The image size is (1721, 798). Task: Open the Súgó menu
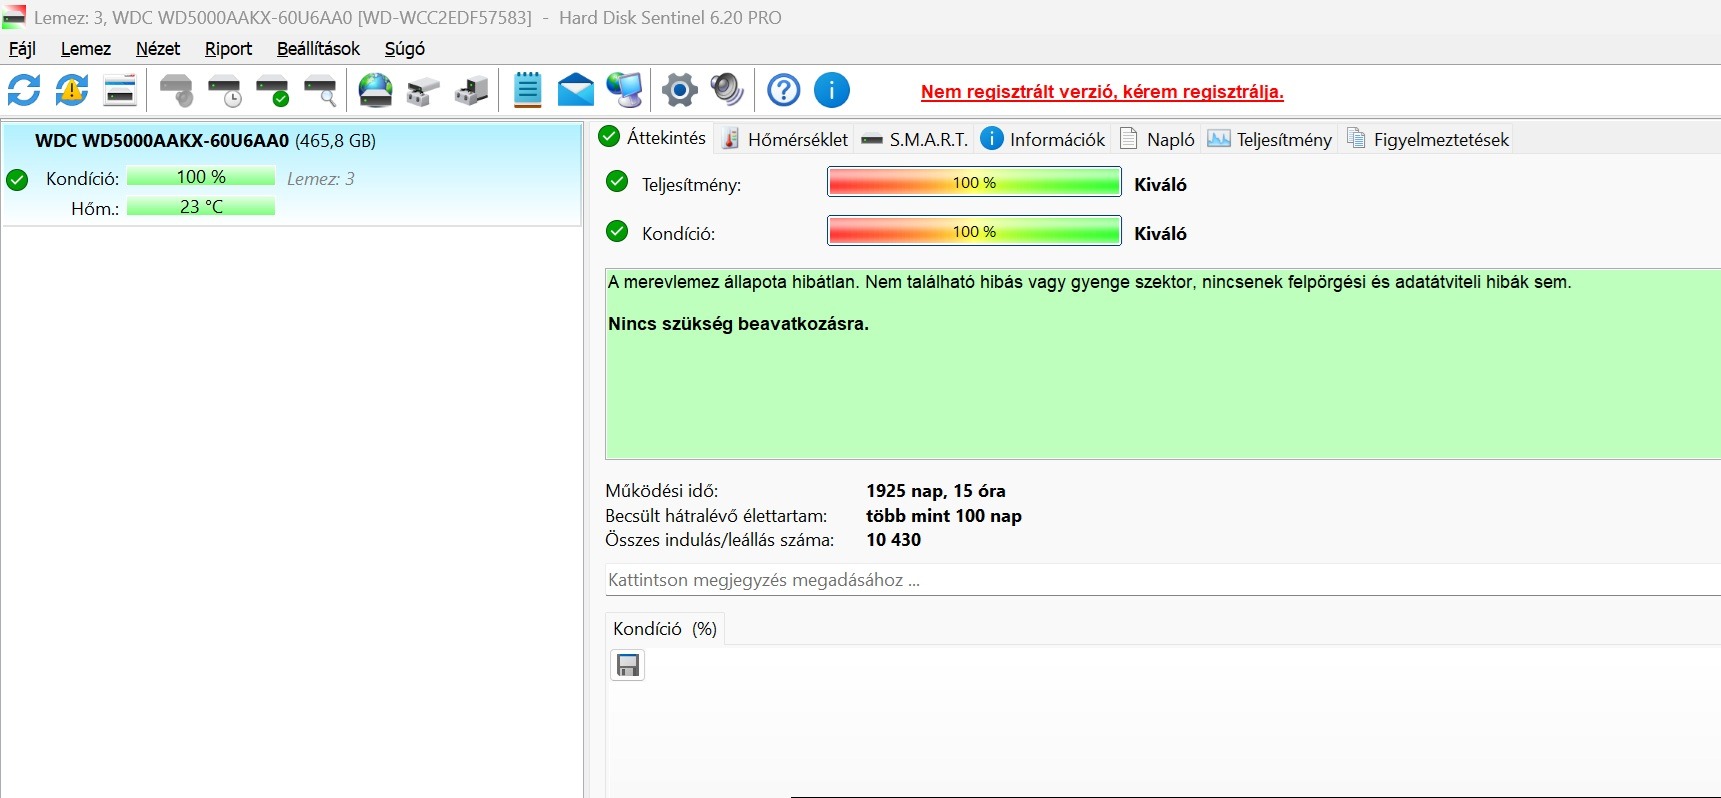coord(405,48)
